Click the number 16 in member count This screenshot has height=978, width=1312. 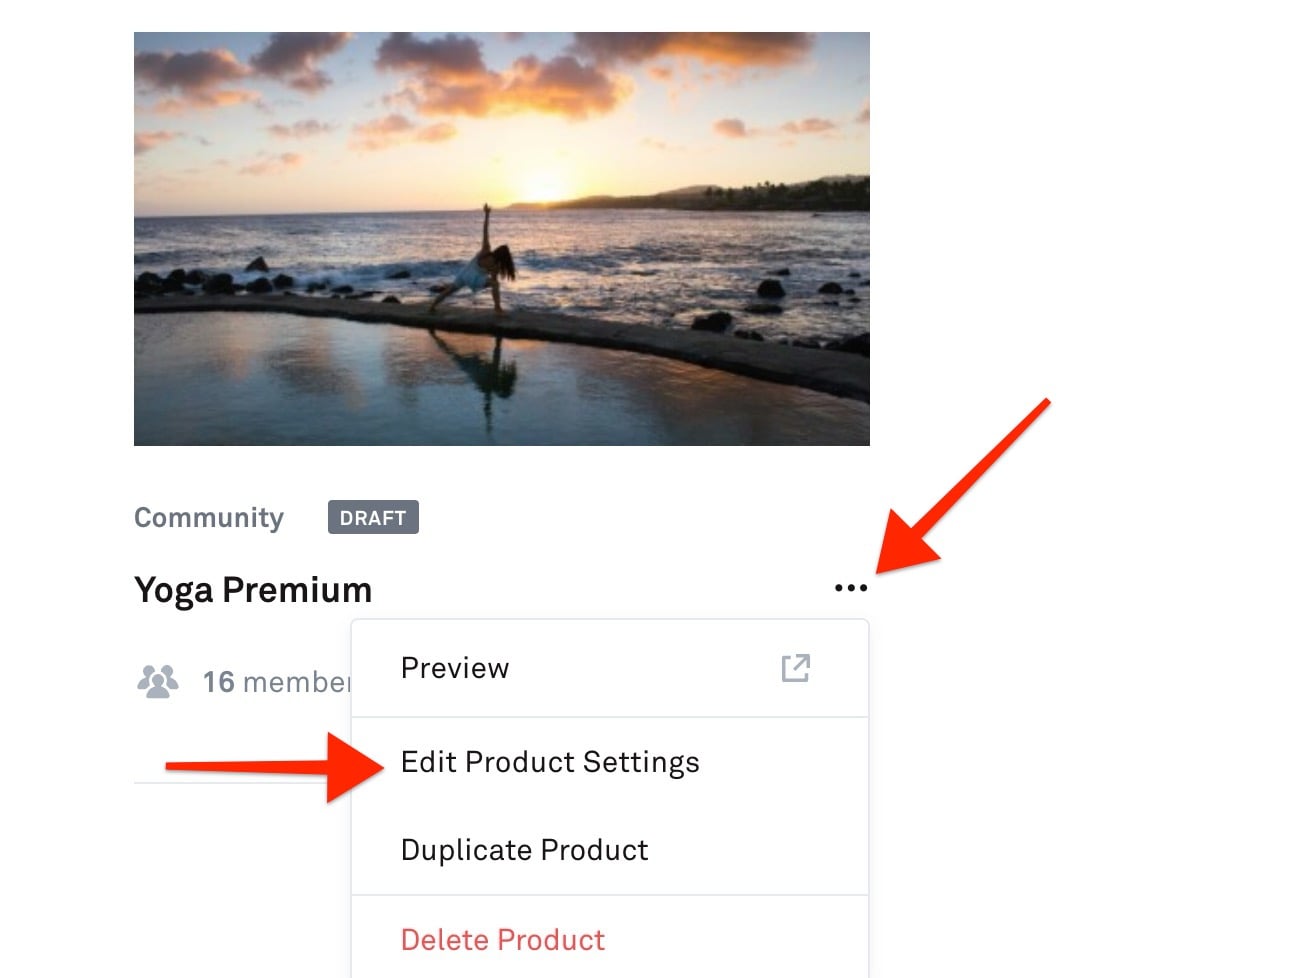[218, 682]
